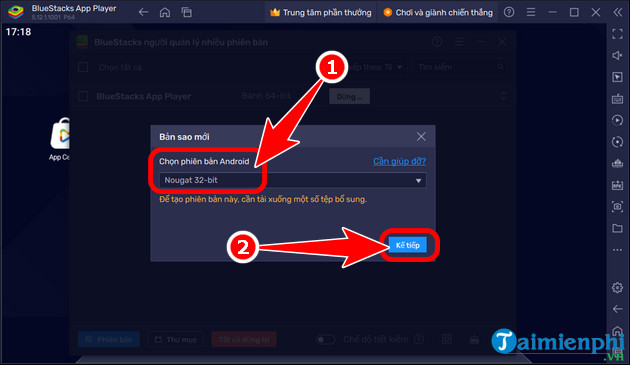Open the hamburger menu in BlueStacks title bar
This screenshot has height=365, width=630.
click(x=531, y=12)
